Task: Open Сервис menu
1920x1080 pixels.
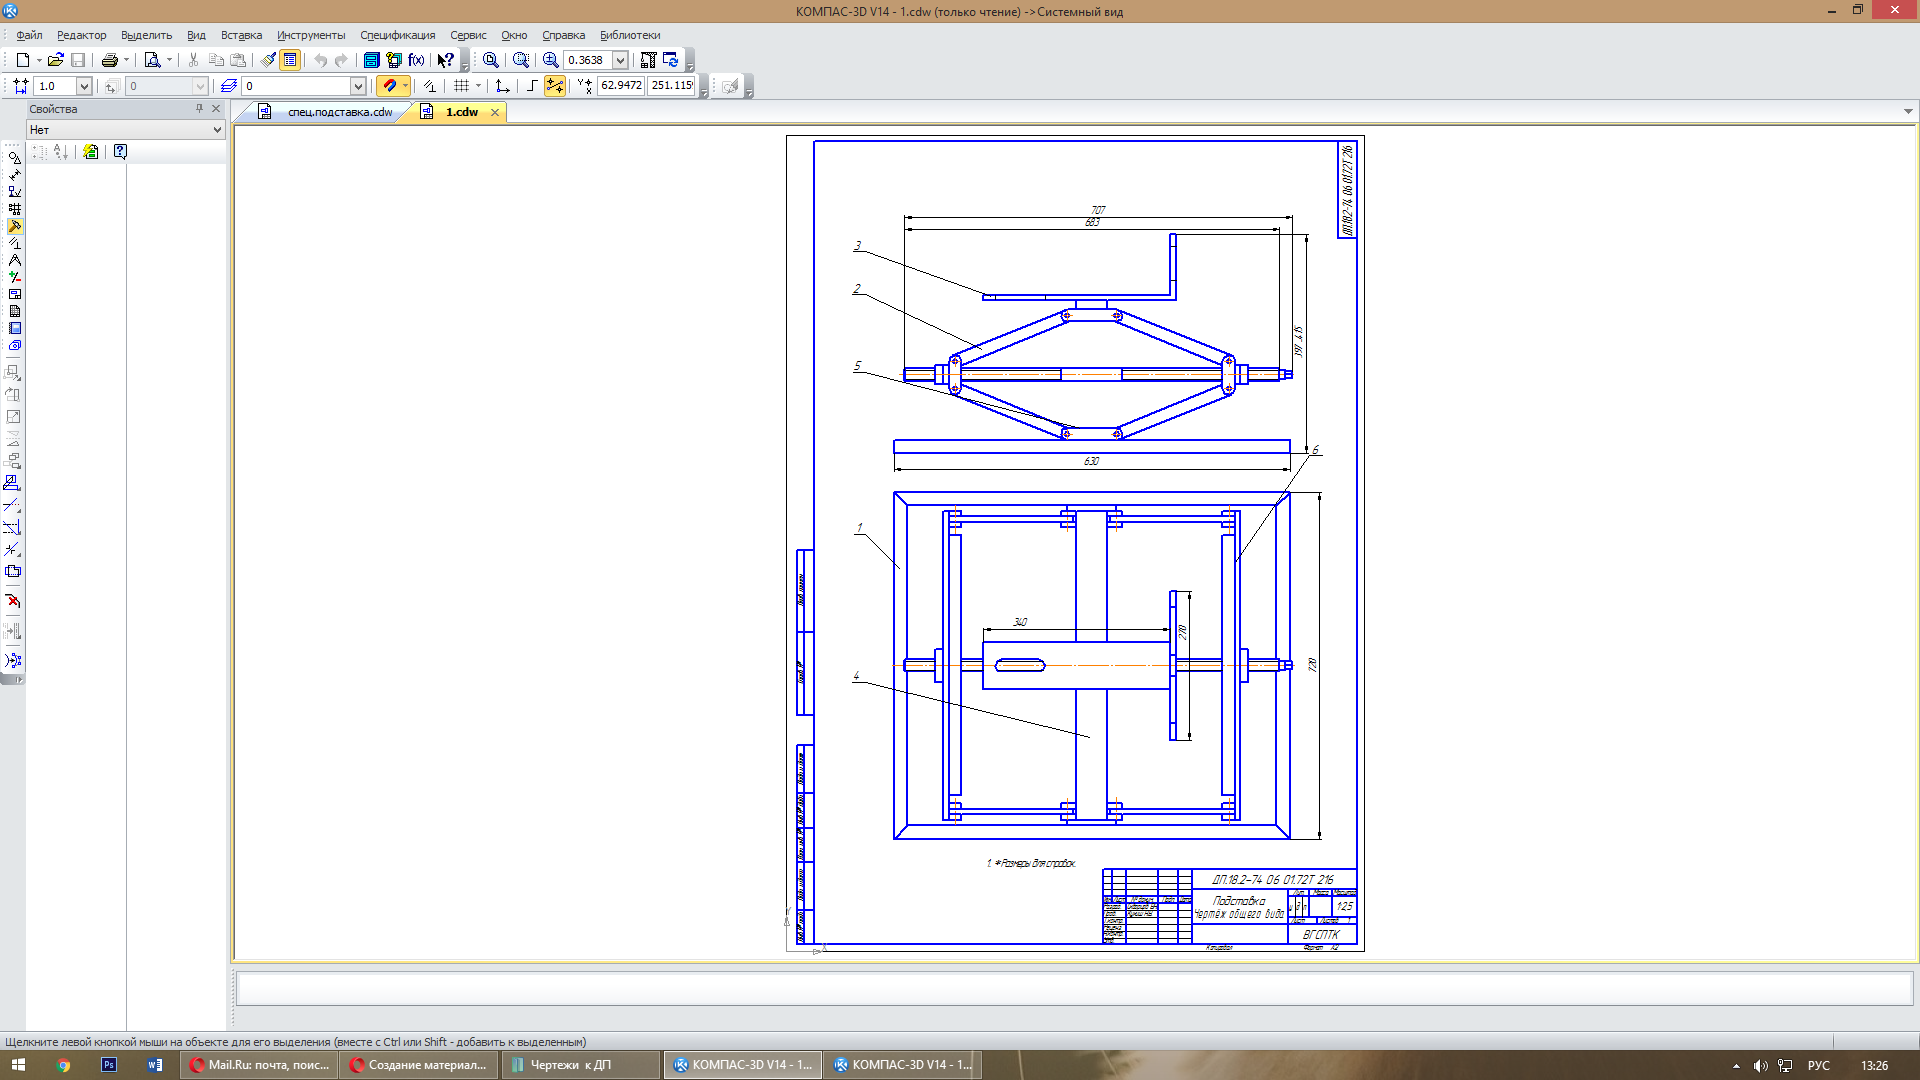Action: (468, 35)
